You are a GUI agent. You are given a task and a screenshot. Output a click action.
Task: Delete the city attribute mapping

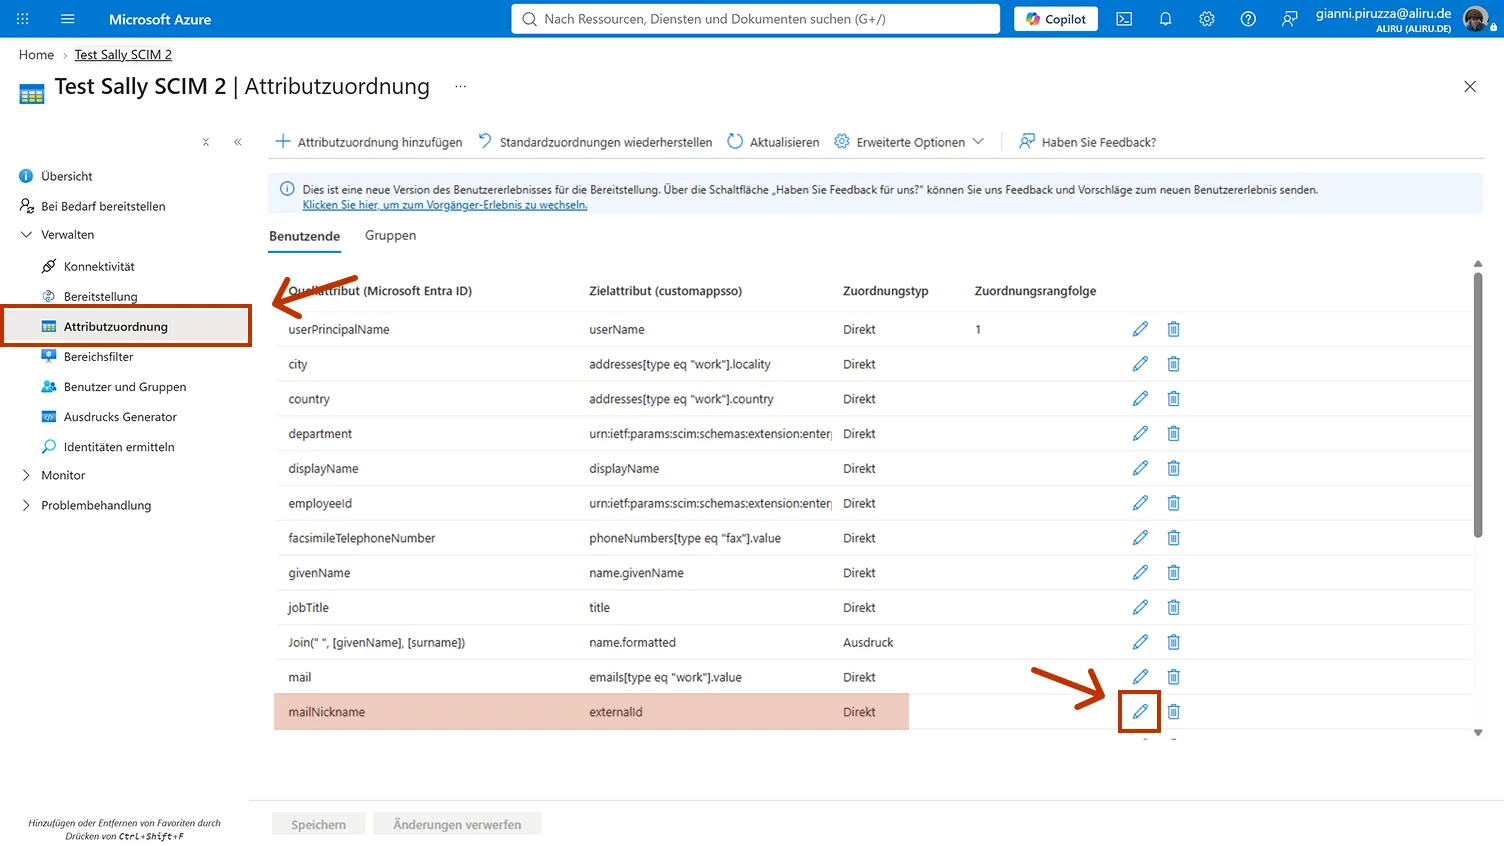[1174, 364]
